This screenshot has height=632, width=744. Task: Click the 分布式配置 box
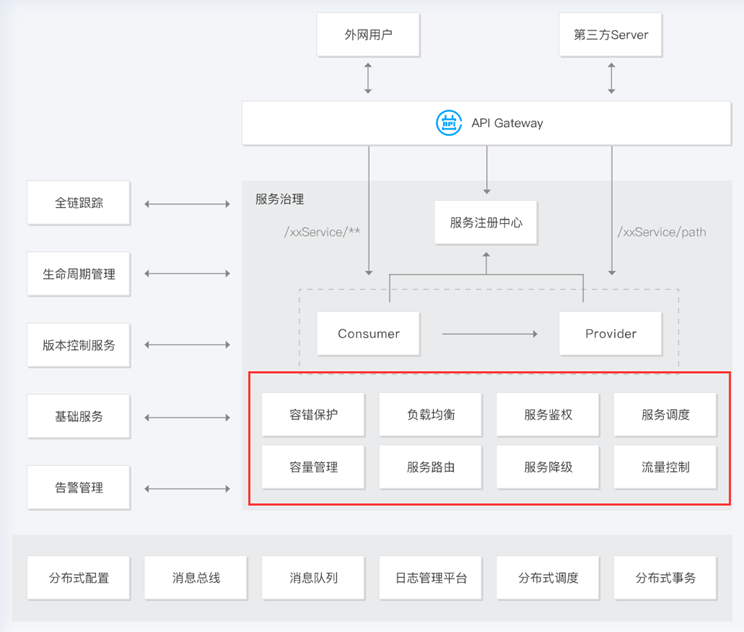click(x=78, y=578)
